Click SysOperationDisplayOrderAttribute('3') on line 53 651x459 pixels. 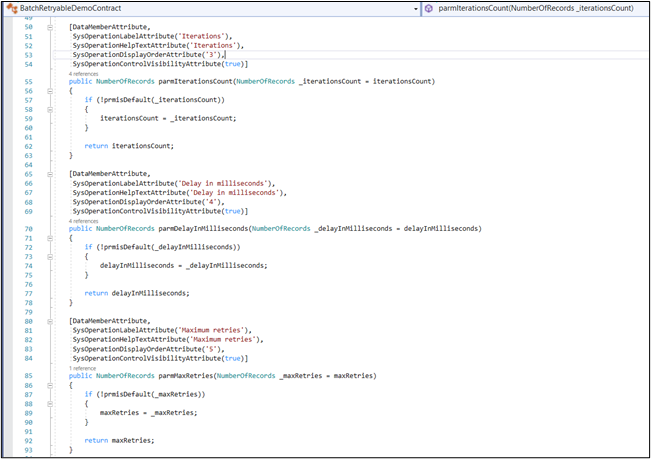click(147, 55)
